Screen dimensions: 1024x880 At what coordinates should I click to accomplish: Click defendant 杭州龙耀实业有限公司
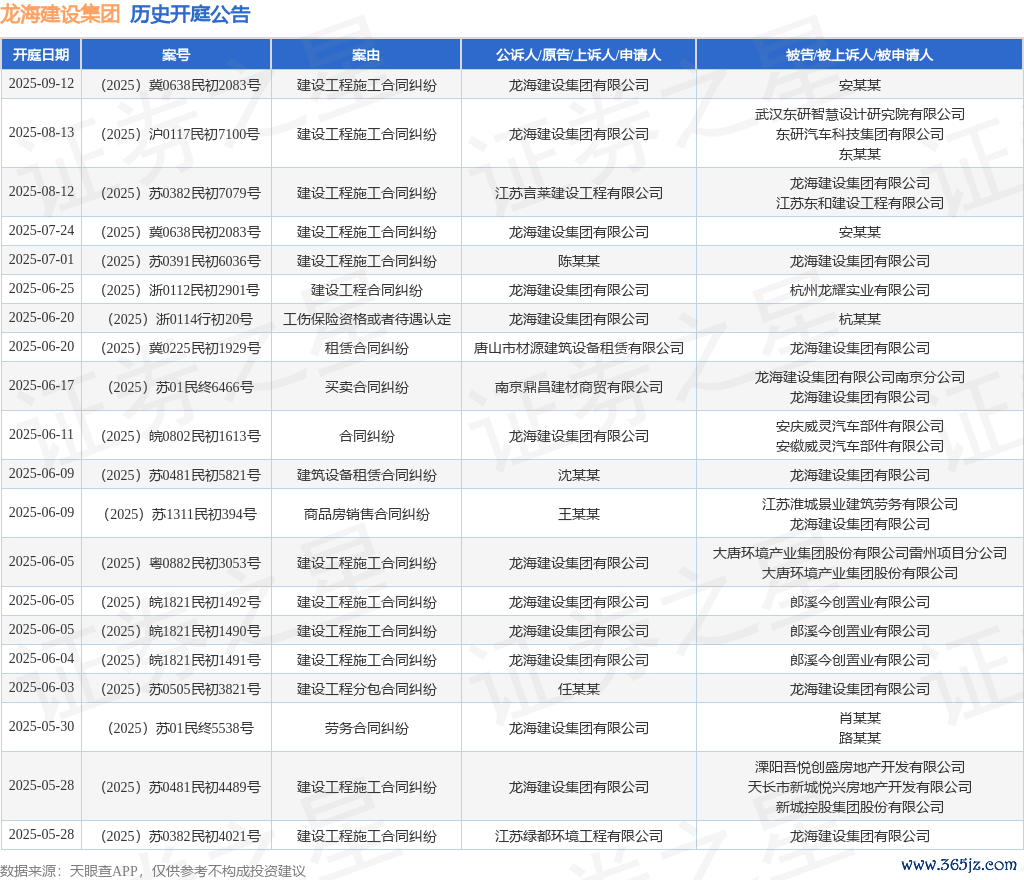859,290
